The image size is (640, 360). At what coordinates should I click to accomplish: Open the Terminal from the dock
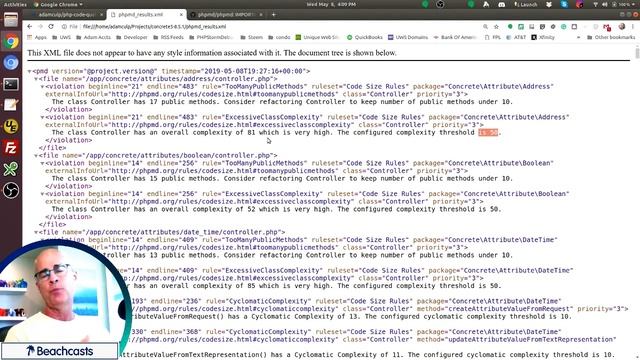point(11,84)
